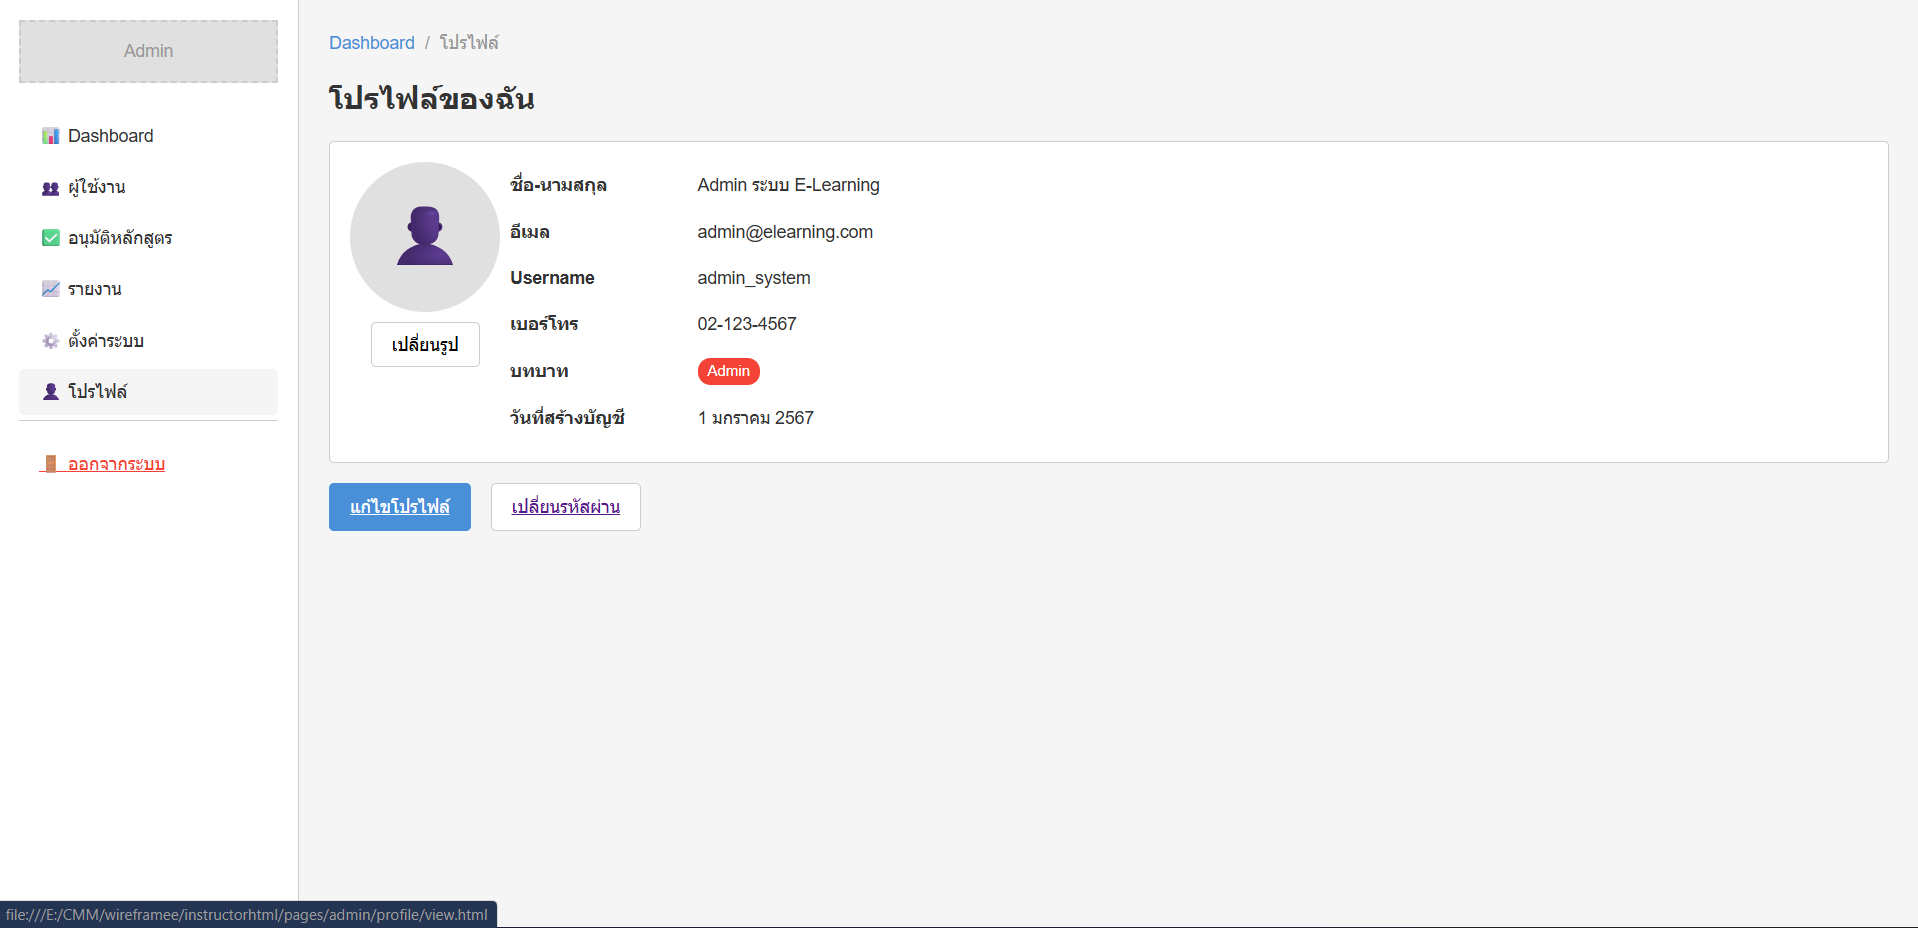The image size is (1918, 928).
Task: Open the ตั้งค่าระบบ sidebar menu item
Action: (x=106, y=341)
